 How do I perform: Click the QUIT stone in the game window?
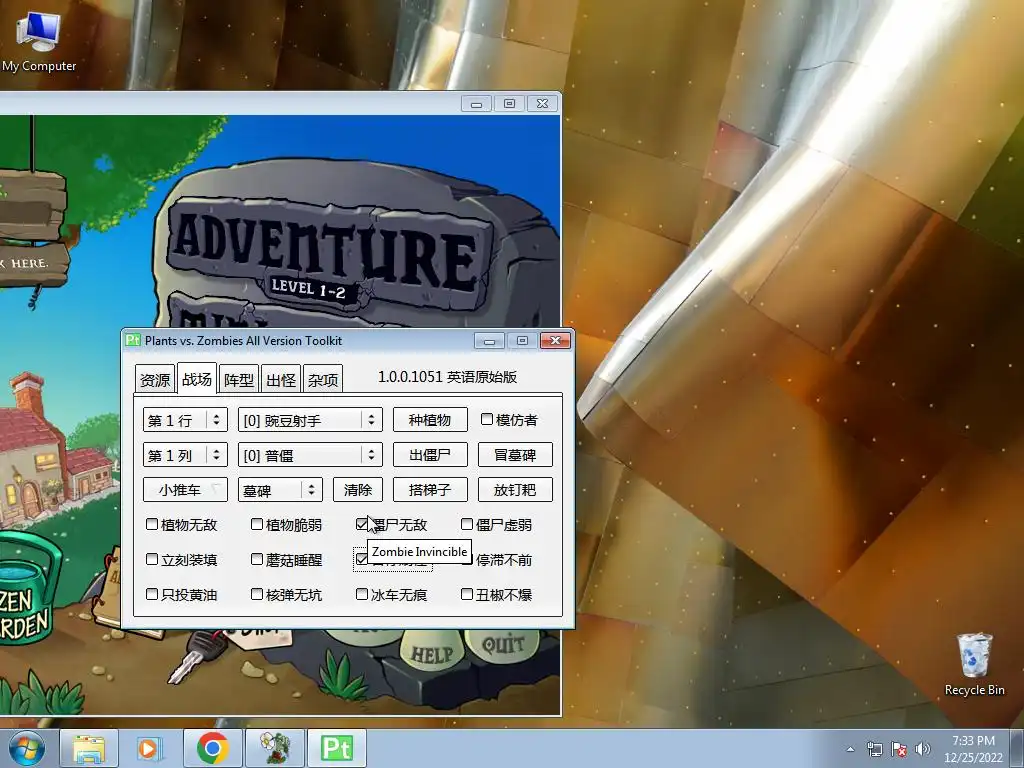[502, 645]
